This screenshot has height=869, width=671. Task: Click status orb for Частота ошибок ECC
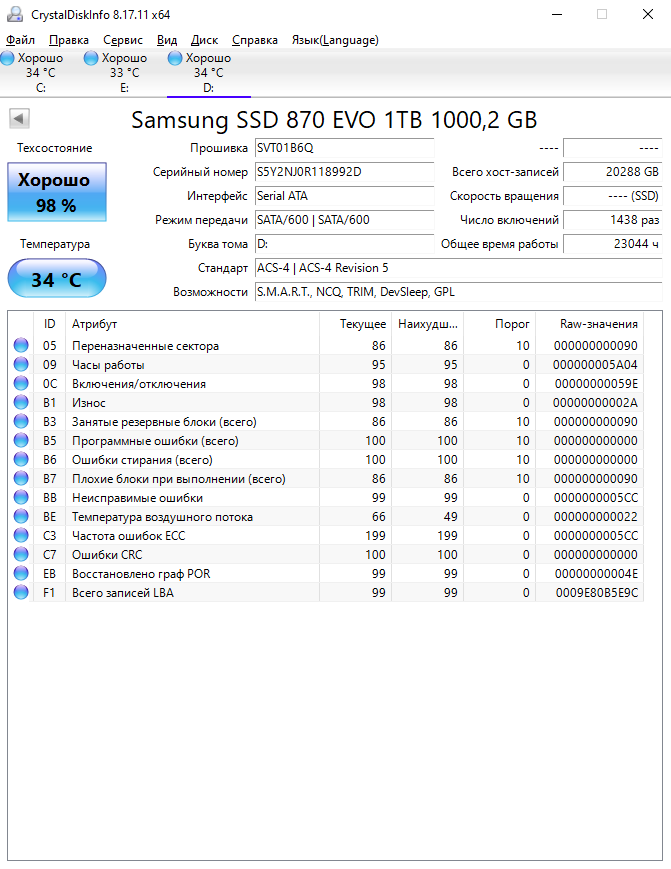pos(21,536)
